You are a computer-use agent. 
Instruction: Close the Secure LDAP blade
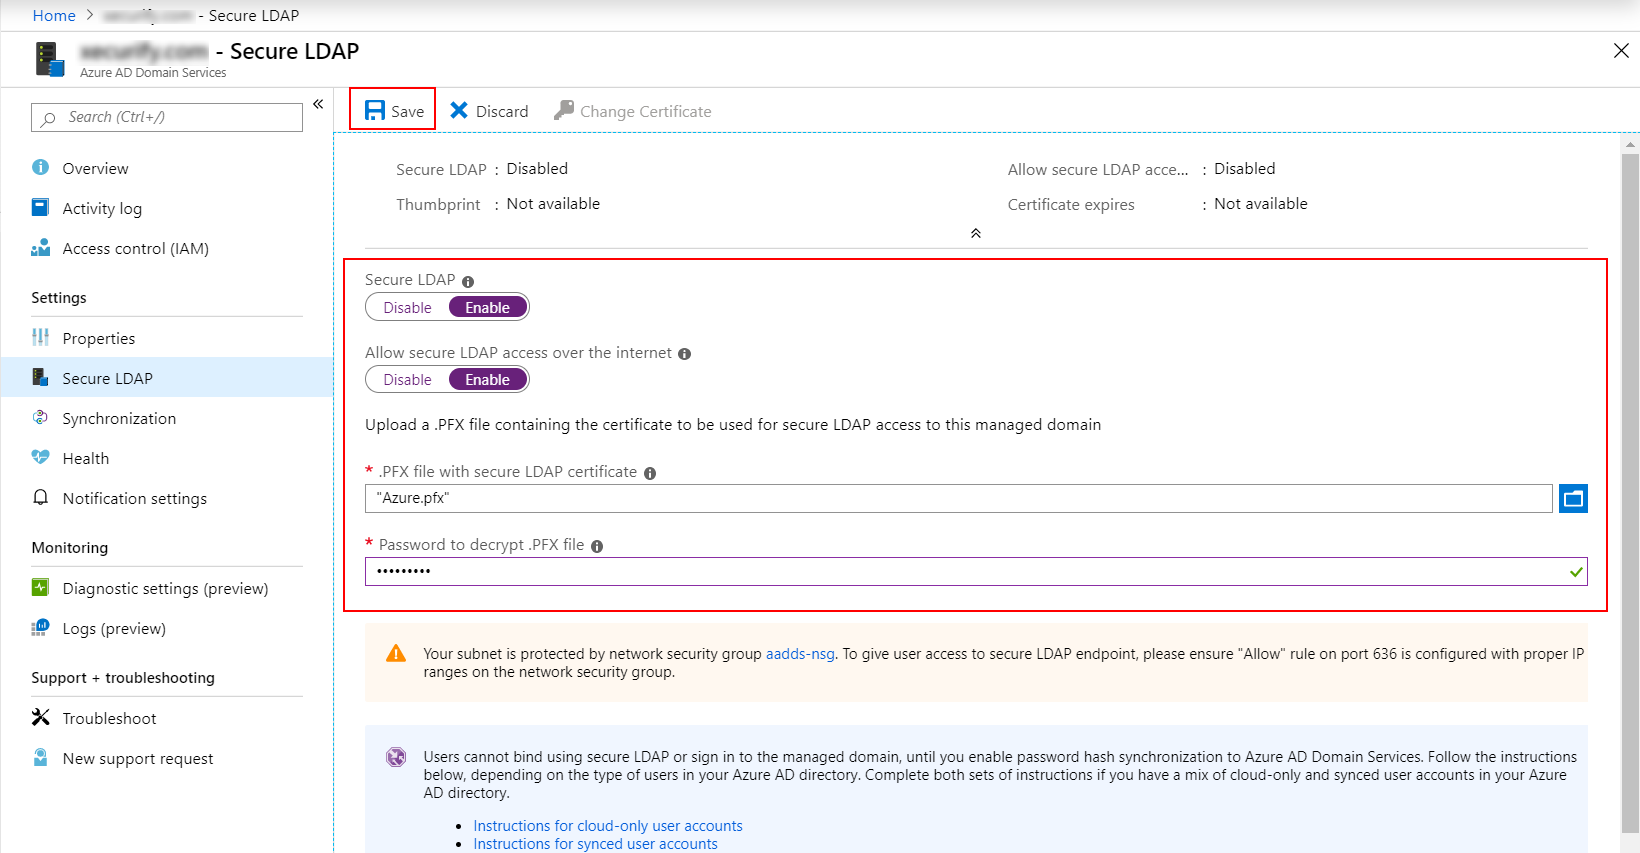coord(1621,51)
